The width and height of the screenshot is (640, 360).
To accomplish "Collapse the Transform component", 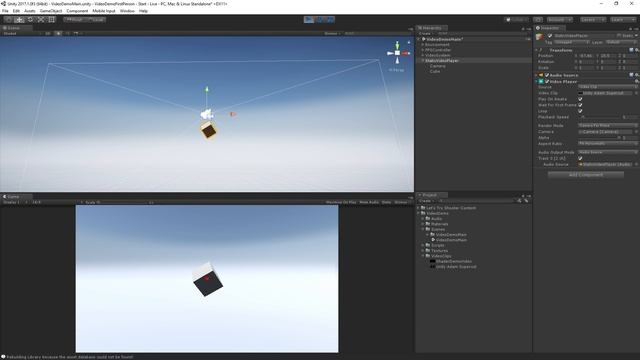I will [x=537, y=50].
